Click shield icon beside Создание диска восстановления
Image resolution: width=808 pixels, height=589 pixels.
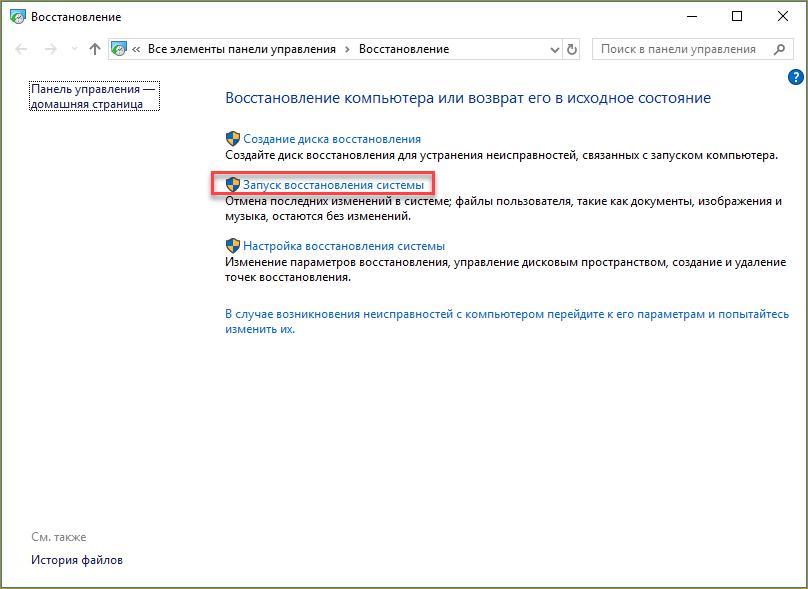tap(233, 139)
